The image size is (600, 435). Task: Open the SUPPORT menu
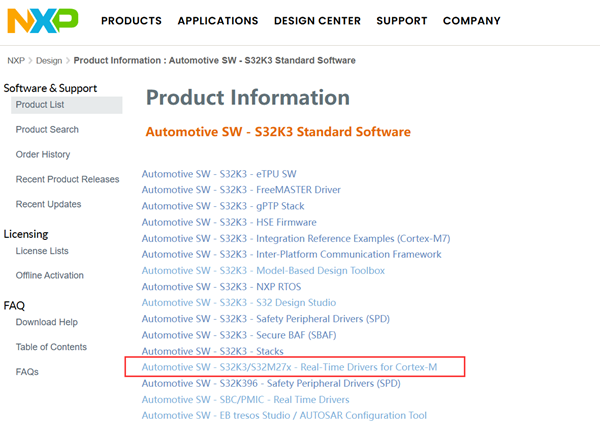click(x=402, y=21)
